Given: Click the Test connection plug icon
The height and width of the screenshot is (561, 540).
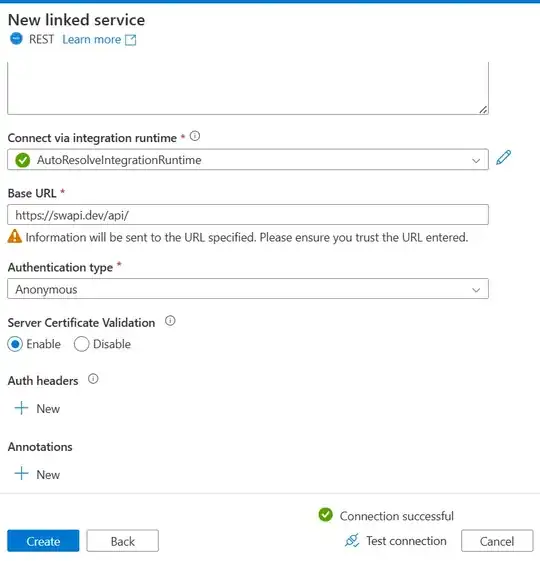Looking at the screenshot, I should pos(352,541).
